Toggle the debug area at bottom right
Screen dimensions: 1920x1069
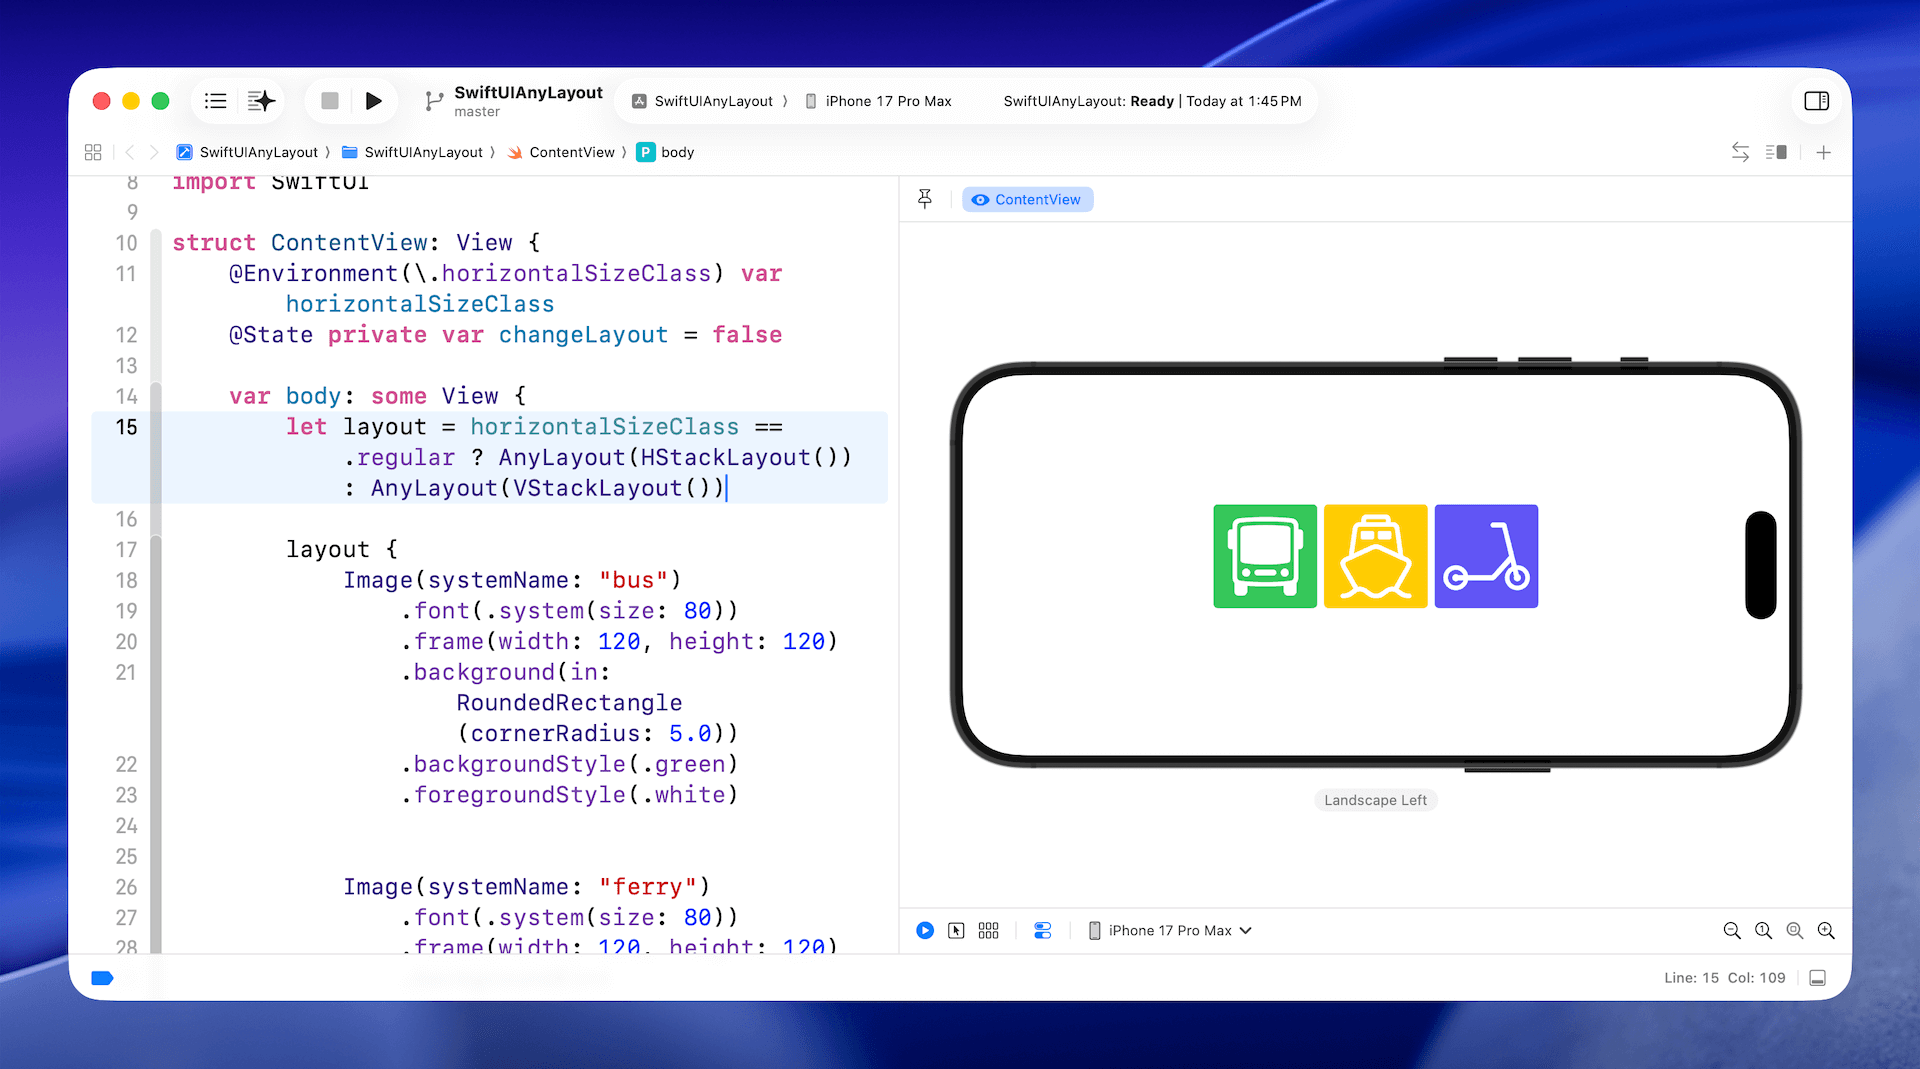(x=1818, y=978)
